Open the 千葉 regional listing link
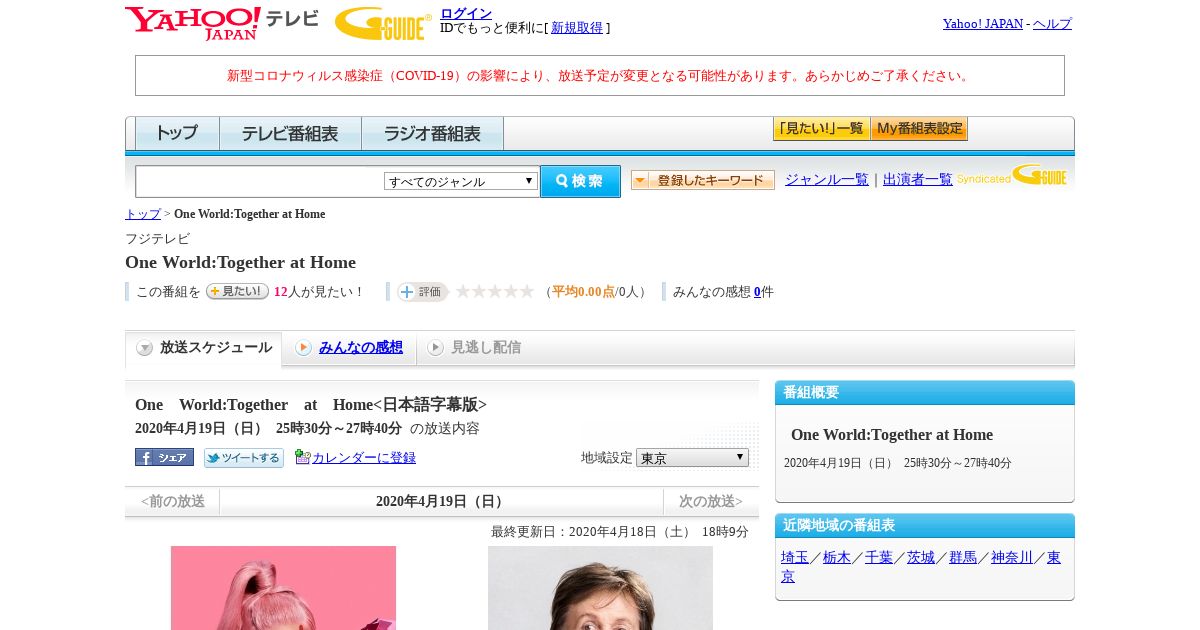 coord(879,557)
